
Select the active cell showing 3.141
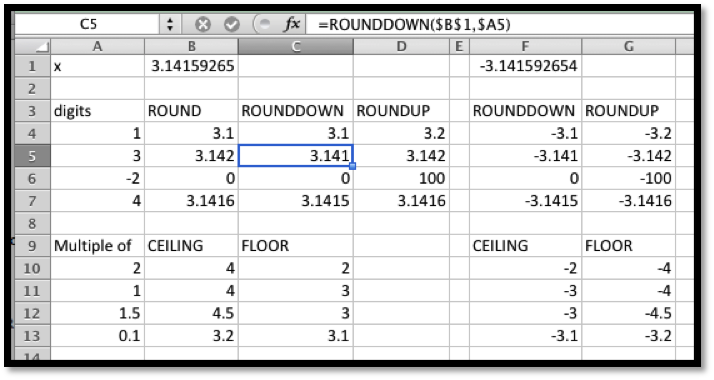[x=296, y=156]
